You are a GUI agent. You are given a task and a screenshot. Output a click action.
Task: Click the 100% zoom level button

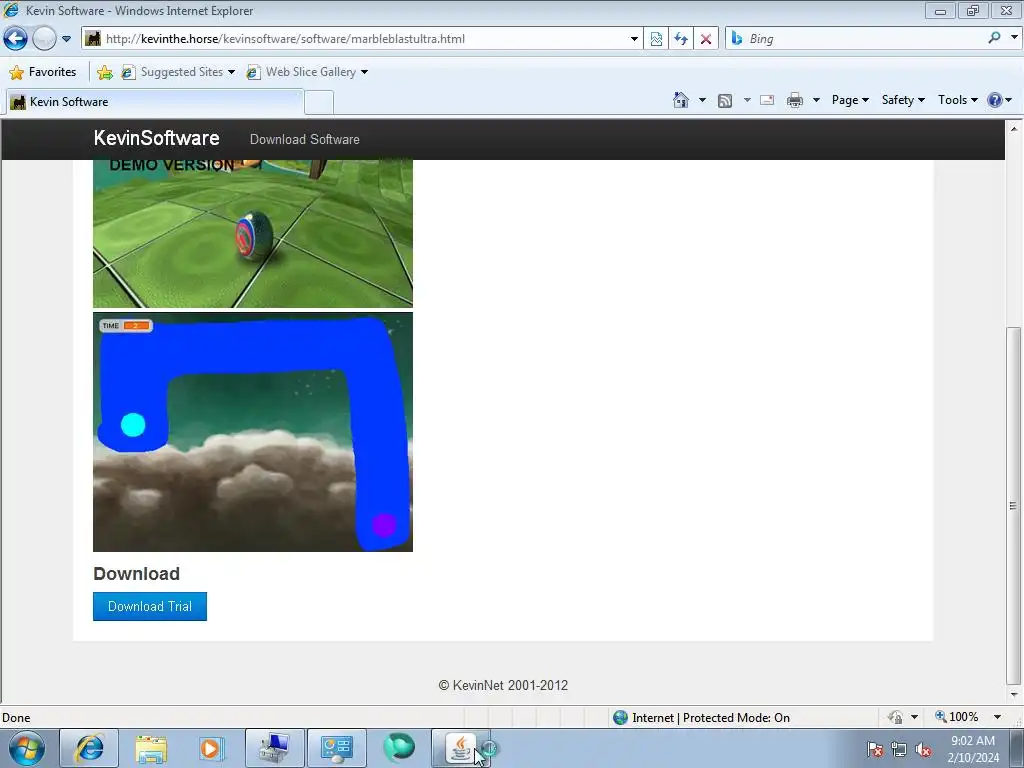click(x=957, y=717)
